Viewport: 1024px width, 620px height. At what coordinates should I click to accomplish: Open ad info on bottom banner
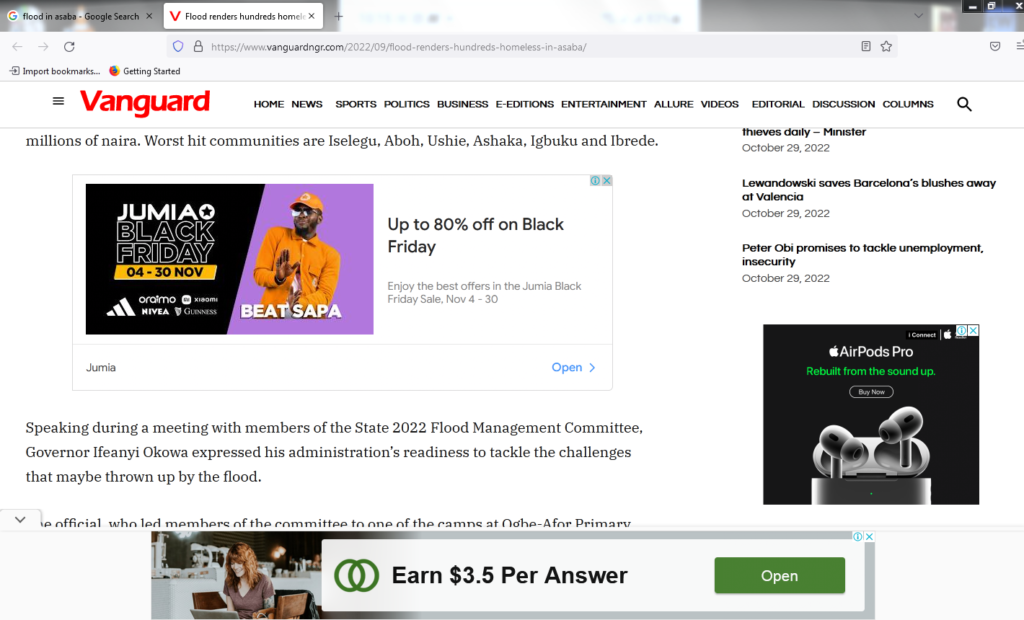coord(857,536)
